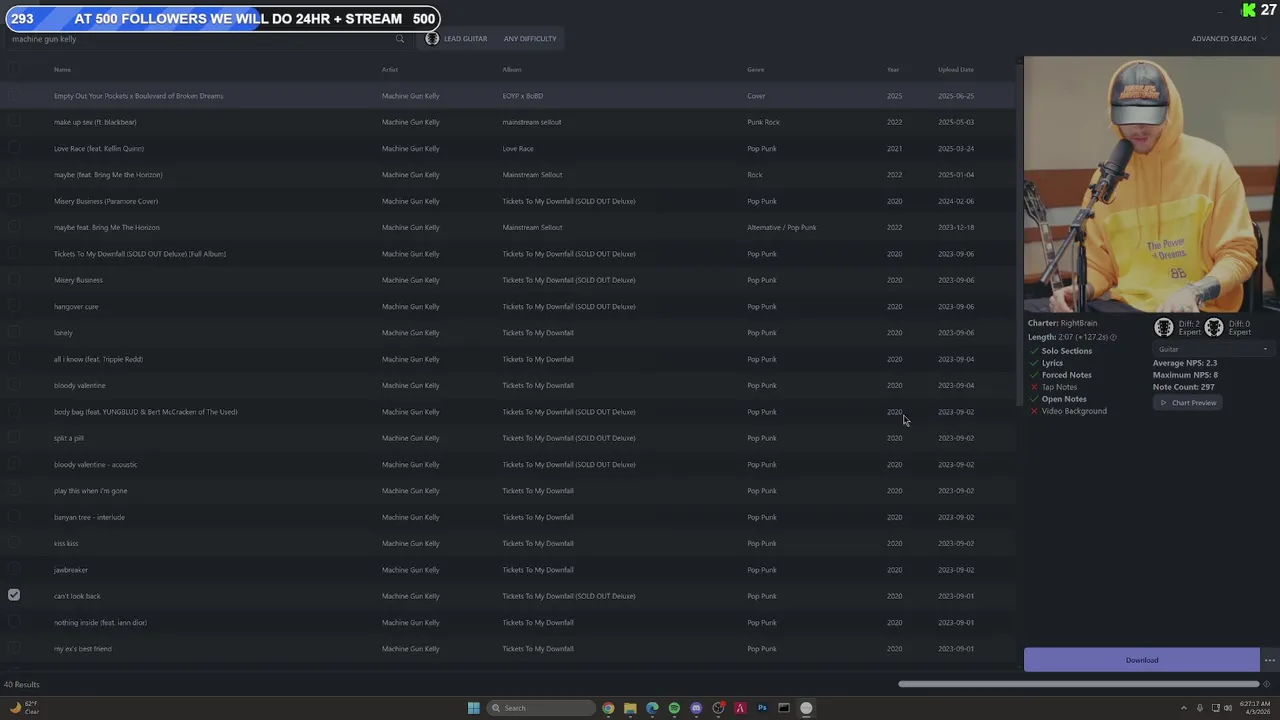
Task: Check the box for Empty Out Your Pockets row
Action: [14, 96]
